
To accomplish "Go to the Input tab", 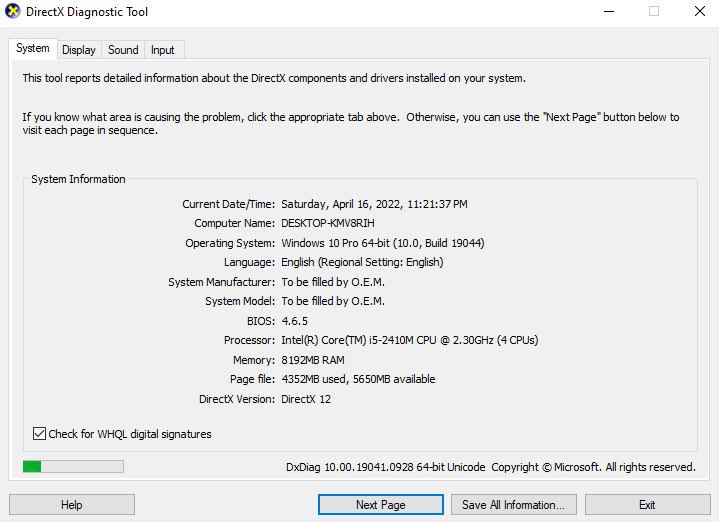I will tap(162, 50).
